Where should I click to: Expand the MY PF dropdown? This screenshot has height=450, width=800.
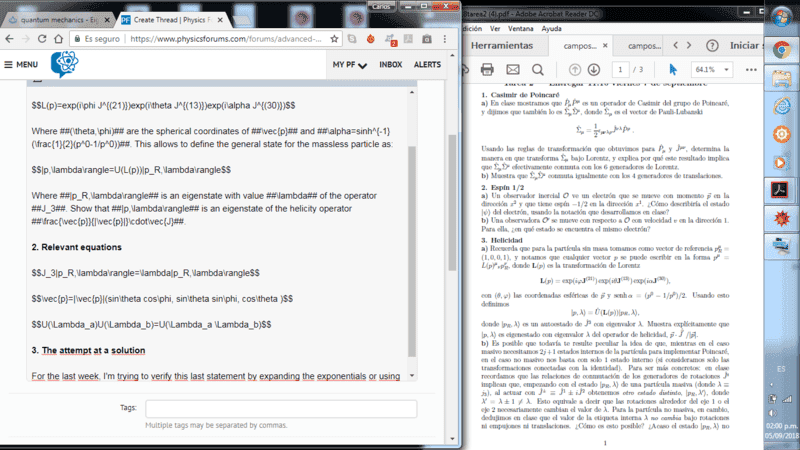(x=349, y=65)
